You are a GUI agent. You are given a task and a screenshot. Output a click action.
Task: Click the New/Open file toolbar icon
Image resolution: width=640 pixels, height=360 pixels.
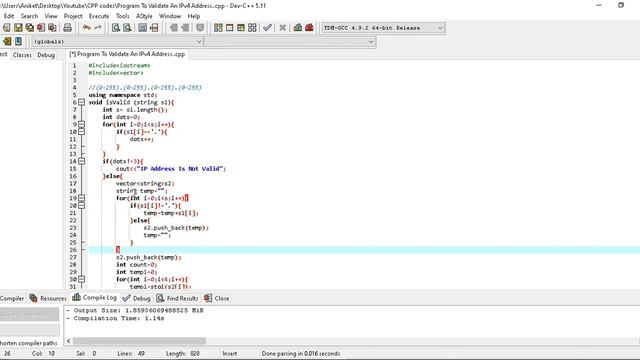(x=7, y=27)
